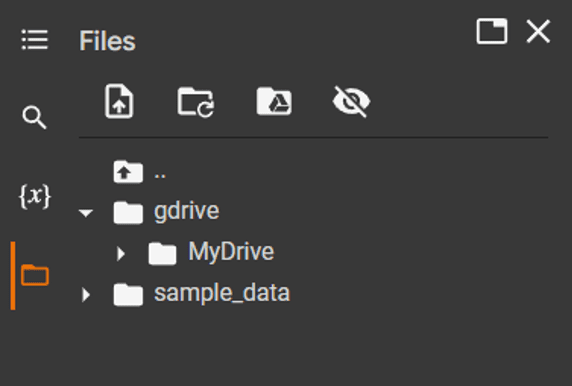This screenshot has height=386, width=572.
Task: Expand the MyDrive folder arrow
Action: [121, 253]
